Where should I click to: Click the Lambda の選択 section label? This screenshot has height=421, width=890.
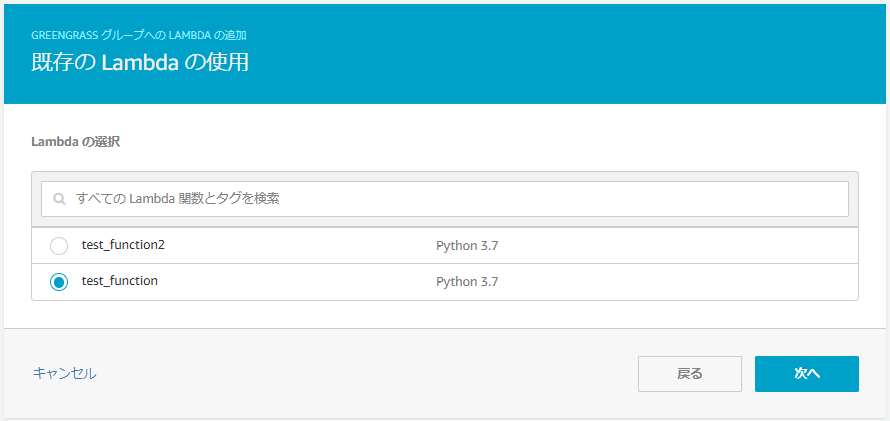76,142
